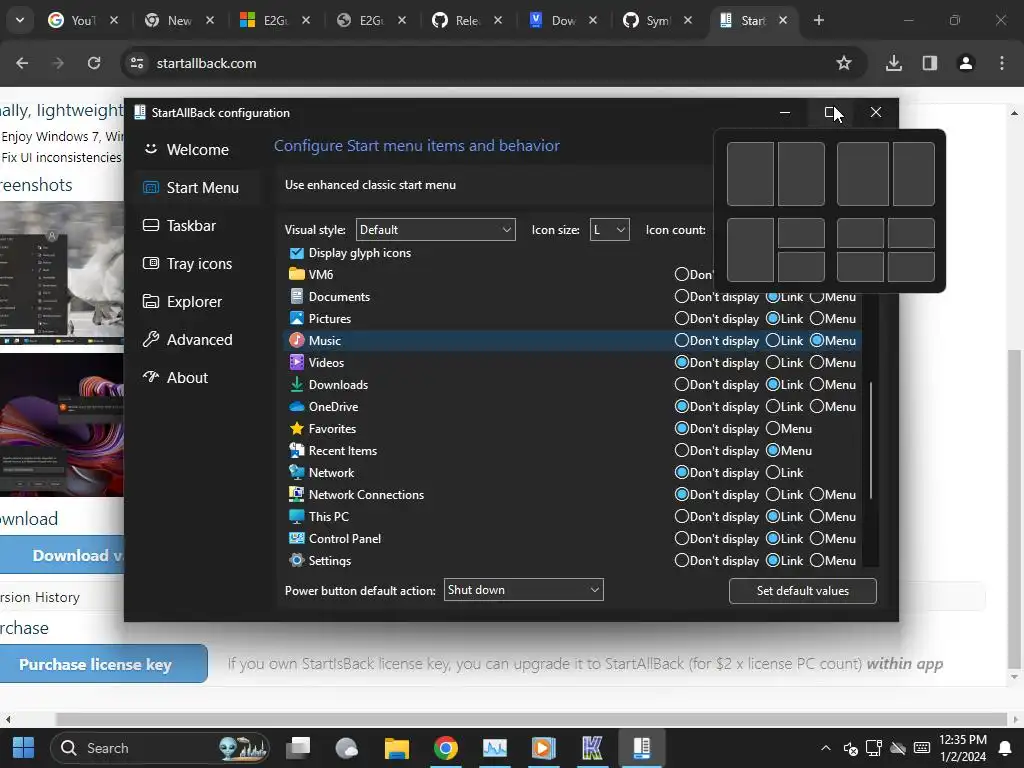Open the Icon size dropdown
The width and height of the screenshot is (1024, 768).
(609, 230)
